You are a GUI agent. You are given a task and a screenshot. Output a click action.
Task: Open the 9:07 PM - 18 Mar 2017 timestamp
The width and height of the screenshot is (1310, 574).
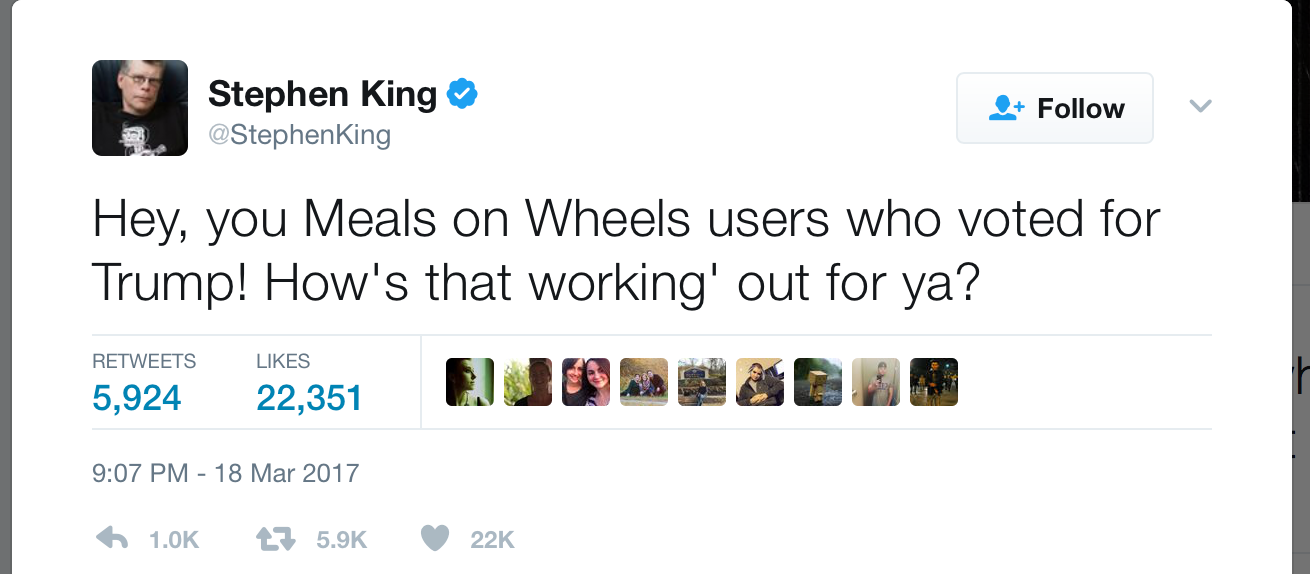[x=225, y=472]
